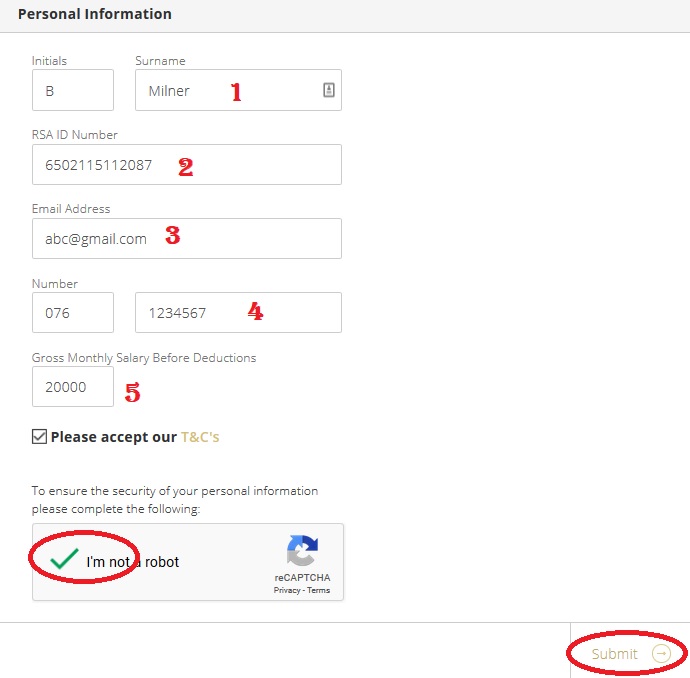Click the "Please accept our" label text

[113, 437]
